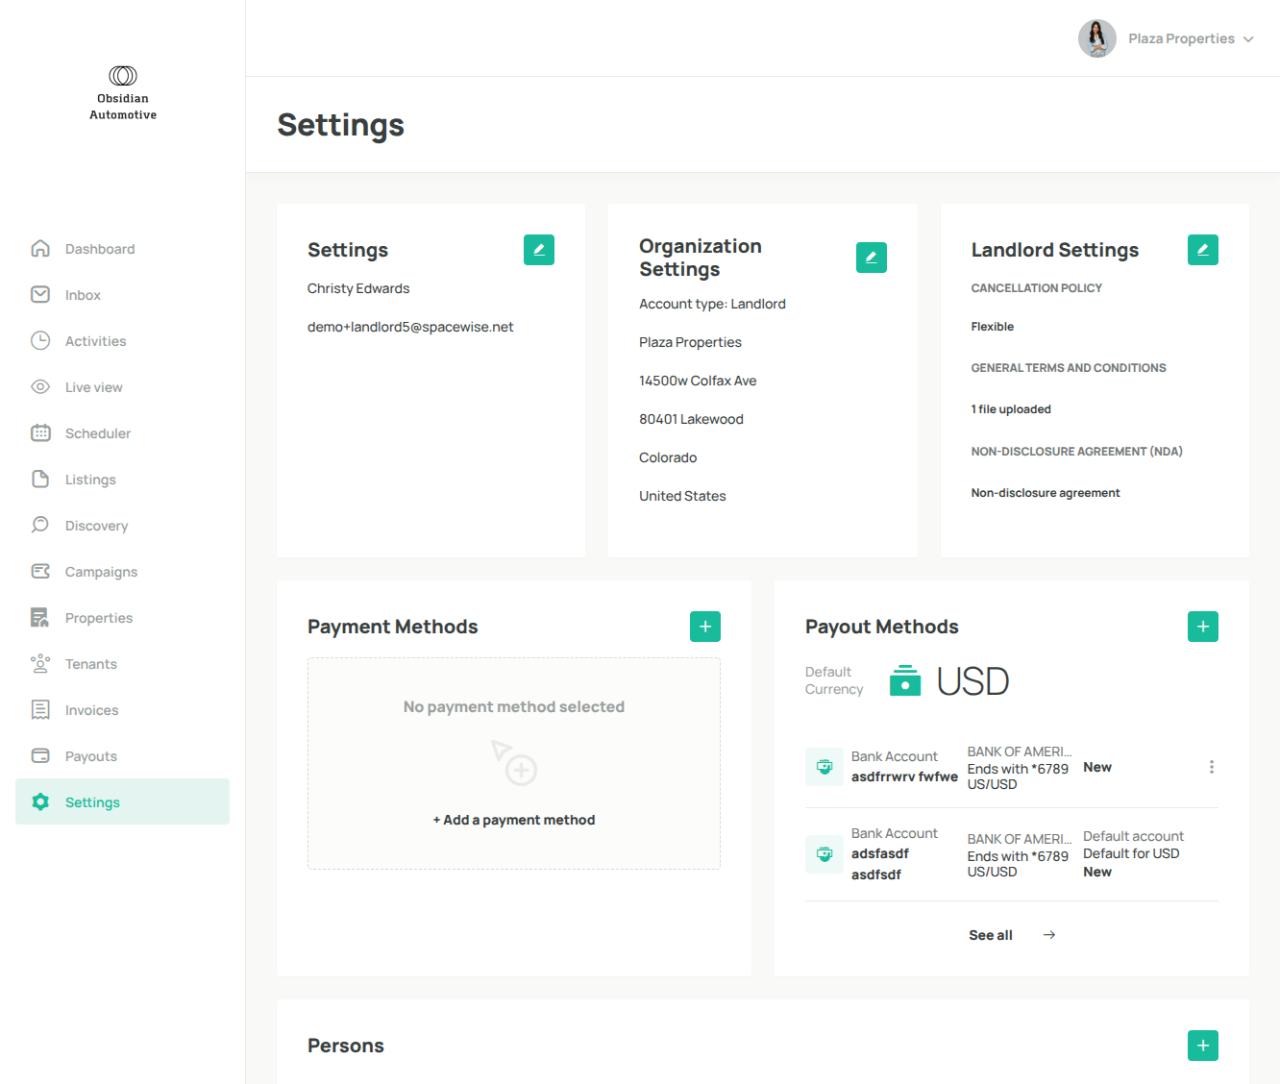The width and height of the screenshot is (1280, 1084).
Task: Add a payout method via plus icon
Action: [1203, 627]
